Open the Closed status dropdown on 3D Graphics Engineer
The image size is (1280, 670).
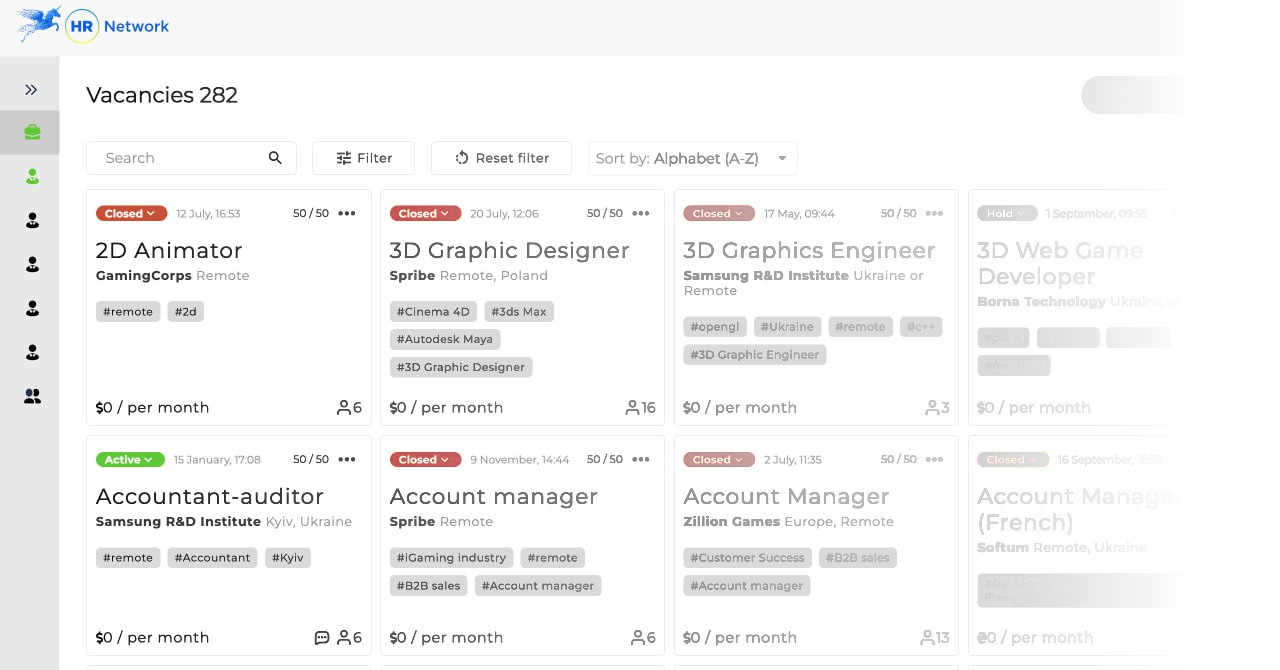click(719, 213)
